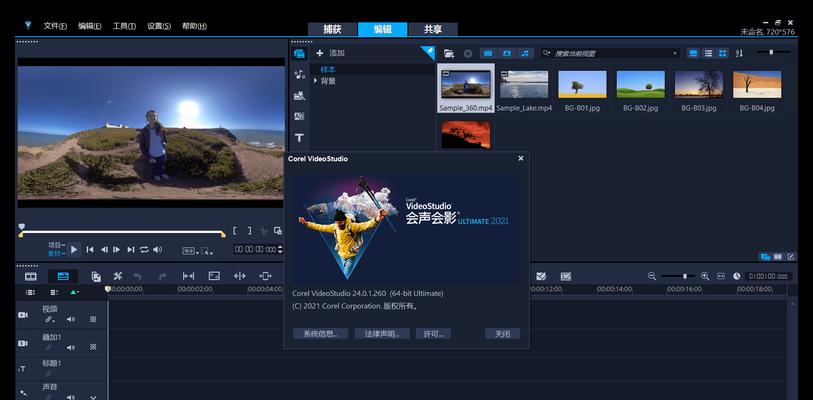
Task: Expand the 声音 voice track chevron
Action: [93, 397]
